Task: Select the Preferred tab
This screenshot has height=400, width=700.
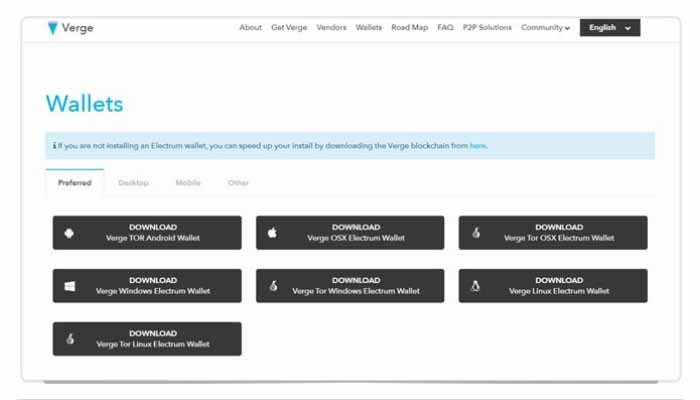Action: click(x=75, y=183)
